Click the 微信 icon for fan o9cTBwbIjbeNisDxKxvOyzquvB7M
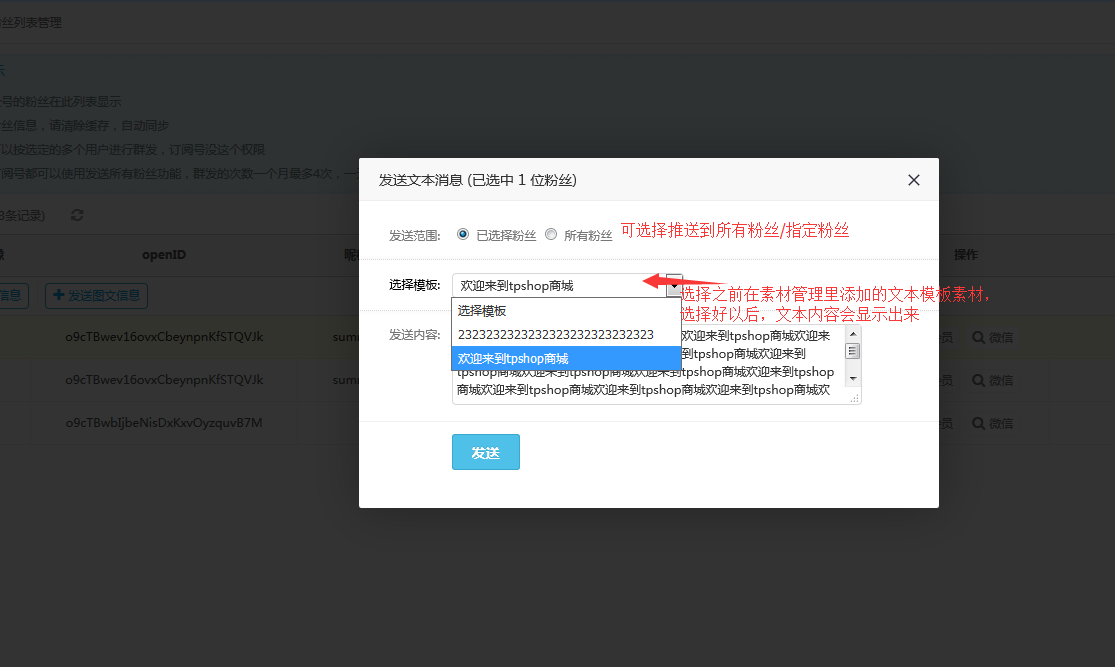This screenshot has height=667, width=1115. click(x=992, y=423)
